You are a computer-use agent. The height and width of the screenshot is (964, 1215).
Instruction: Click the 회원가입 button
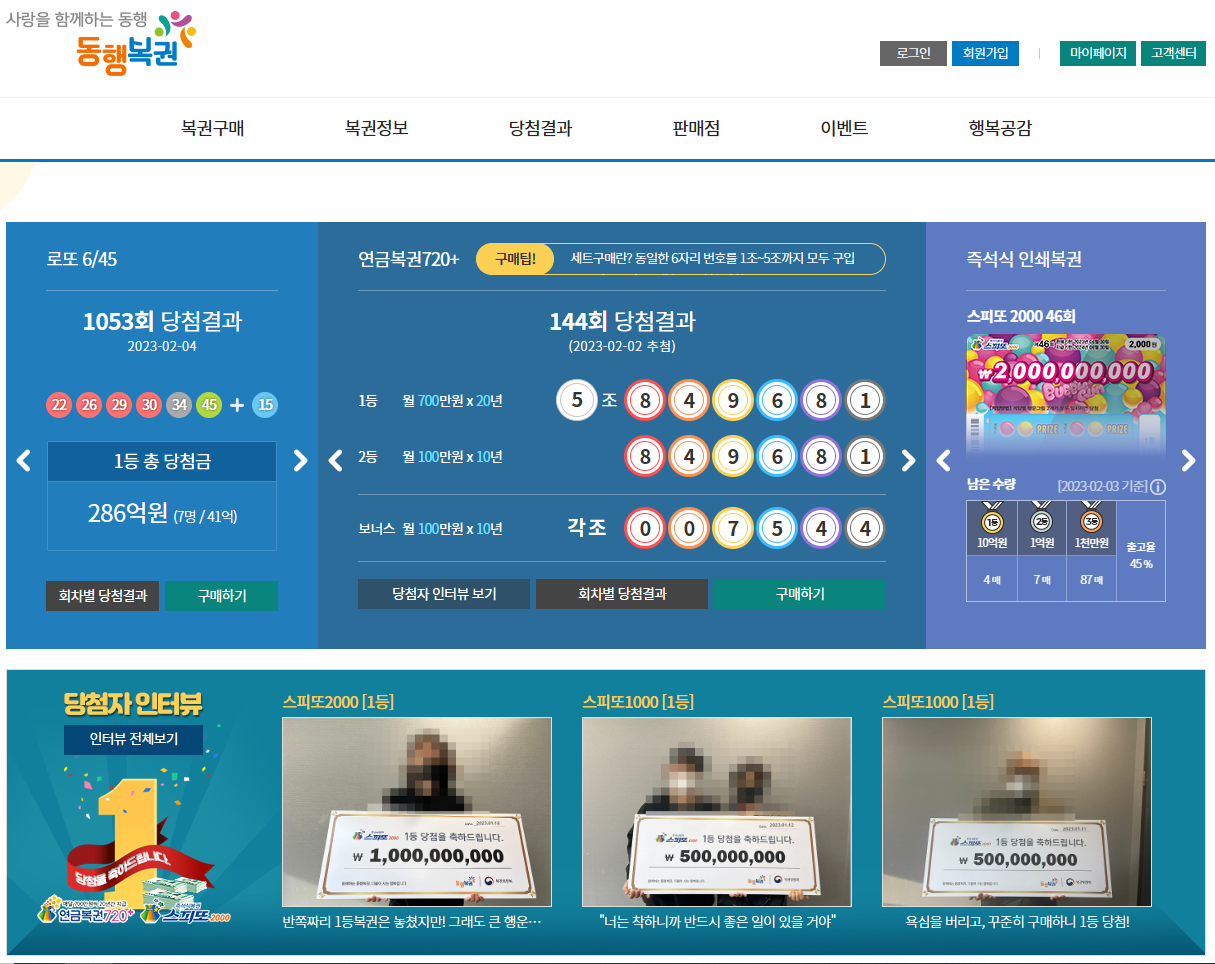coord(985,53)
